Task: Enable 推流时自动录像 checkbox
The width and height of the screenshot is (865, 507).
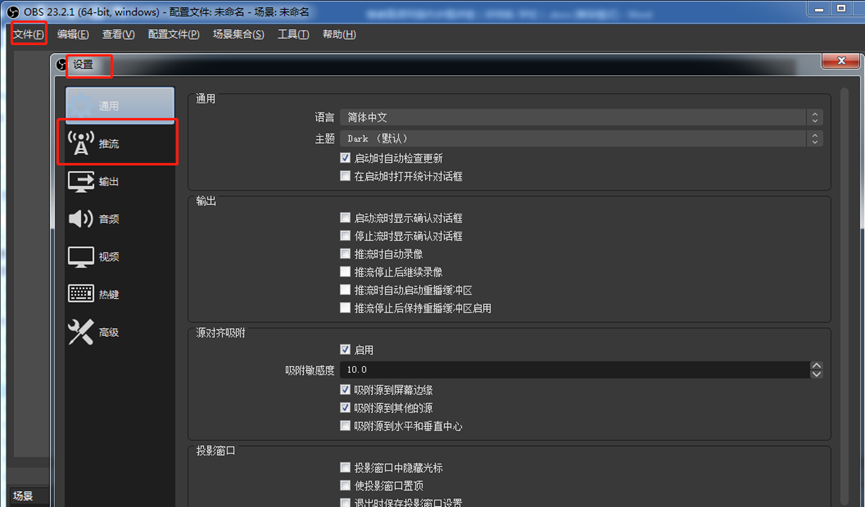Action: [345, 254]
